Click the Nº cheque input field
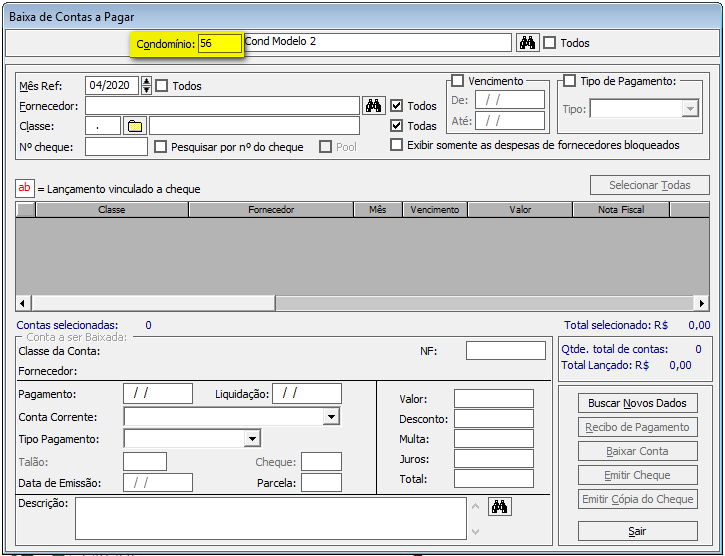This screenshot has height=556, width=725. (x=116, y=147)
